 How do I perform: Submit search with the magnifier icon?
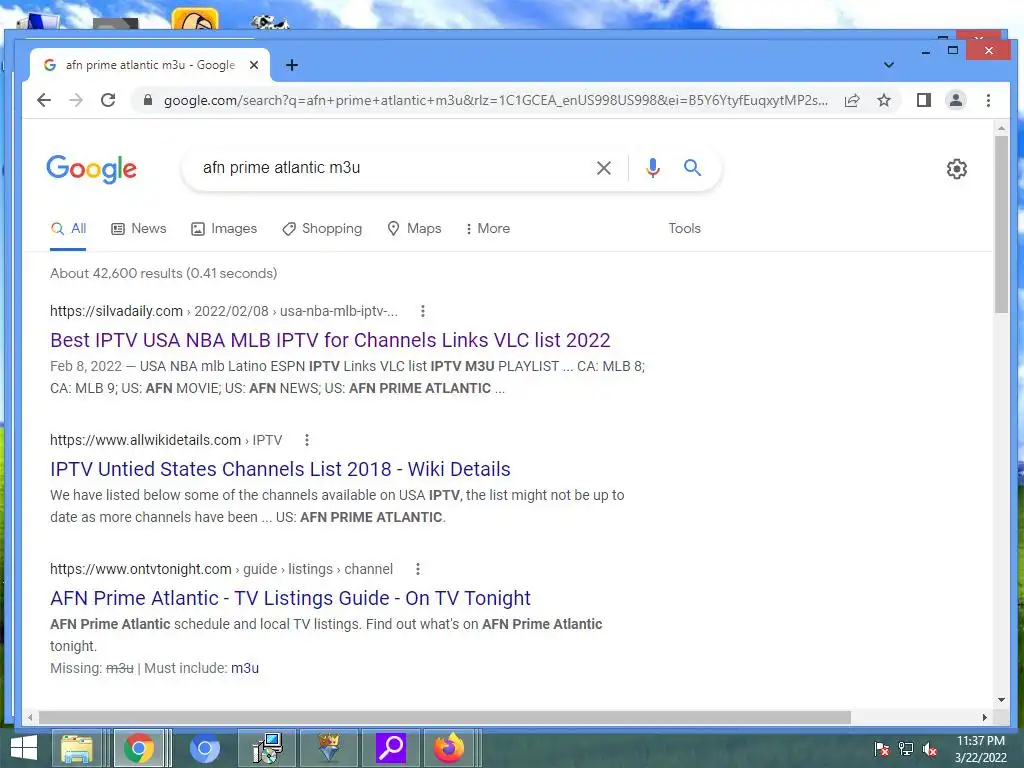tap(692, 168)
